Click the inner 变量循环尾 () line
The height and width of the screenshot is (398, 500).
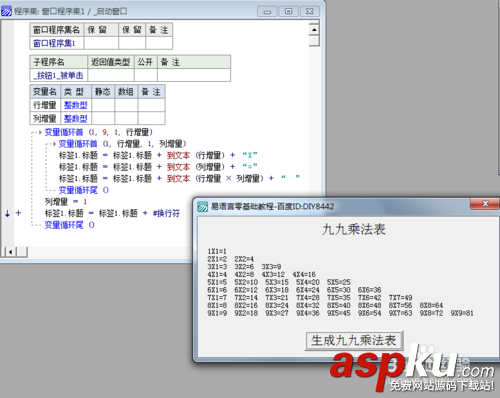click(x=84, y=190)
